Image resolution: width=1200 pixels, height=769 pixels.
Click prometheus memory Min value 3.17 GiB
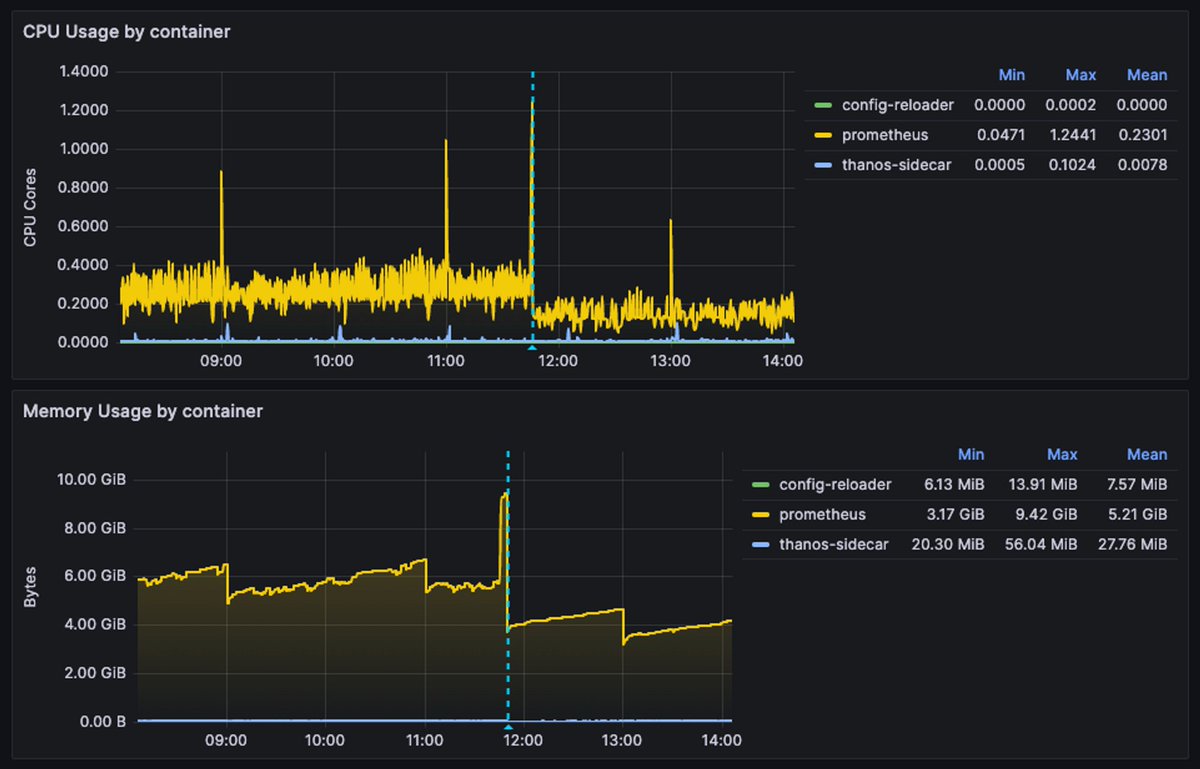pyautogui.click(x=954, y=514)
